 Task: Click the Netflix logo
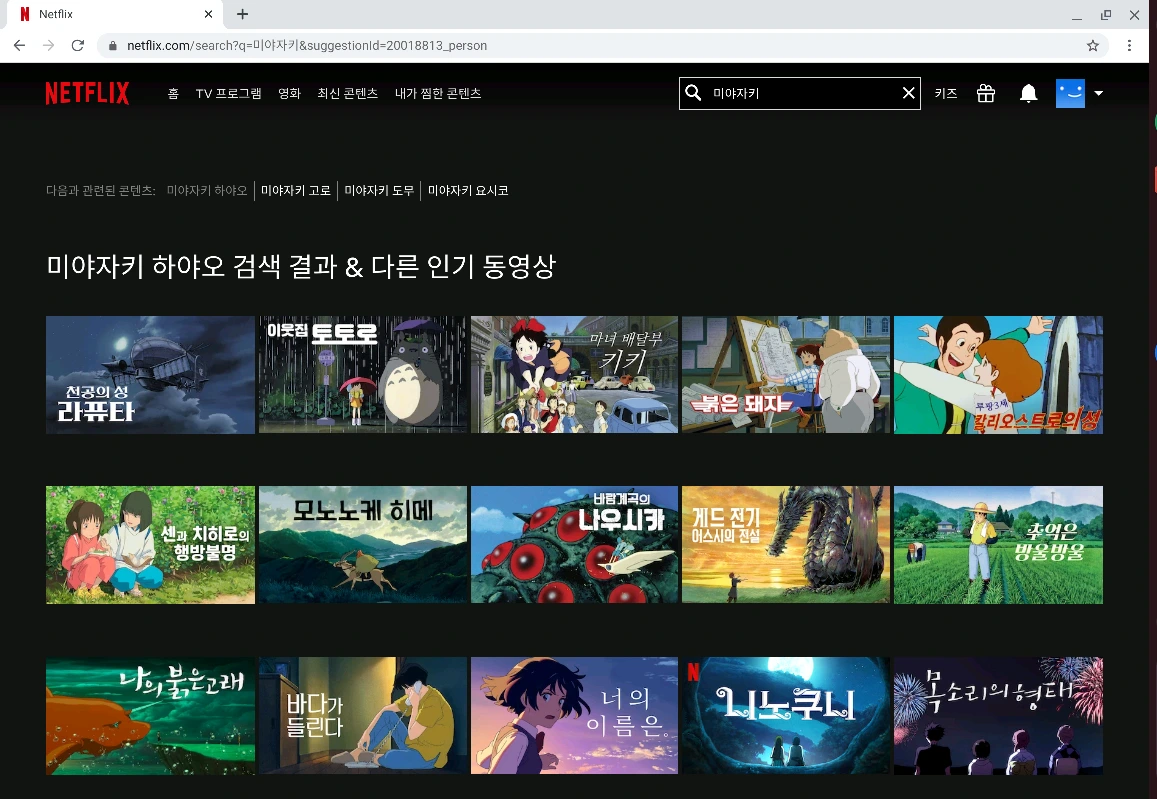[87, 93]
